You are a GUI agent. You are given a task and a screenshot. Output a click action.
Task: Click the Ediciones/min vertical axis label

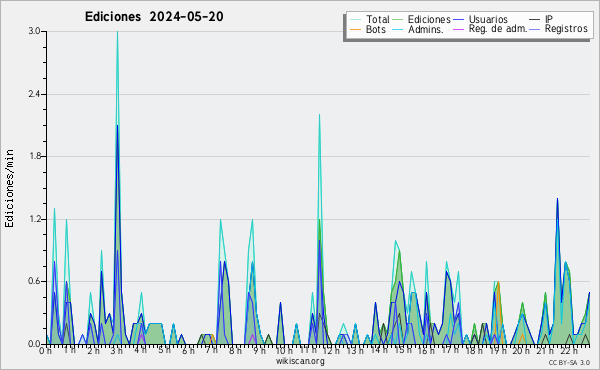point(9,188)
